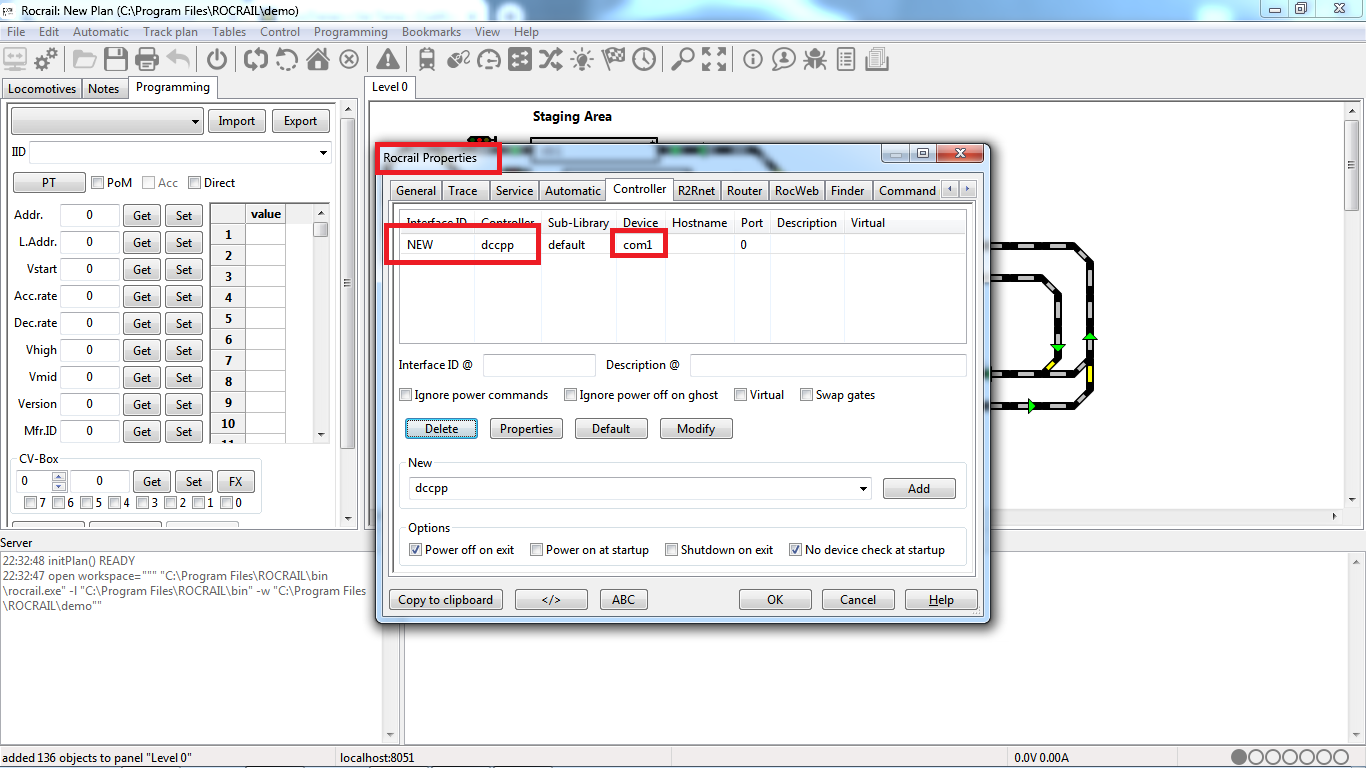
Task: Click the dashed-circle reset icon
Action: tap(287, 59)
